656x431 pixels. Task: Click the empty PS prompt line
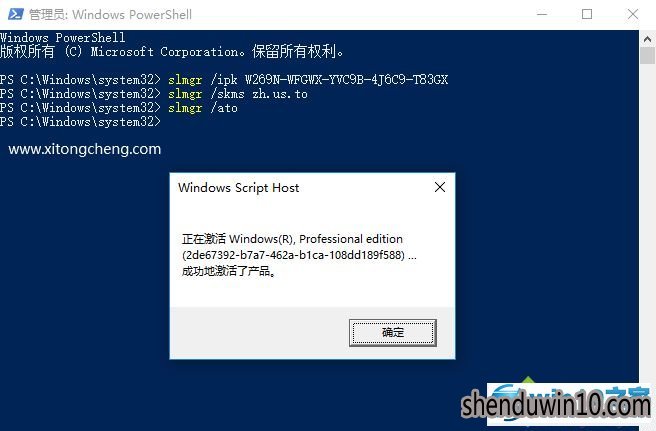click(x=80, y=122)
